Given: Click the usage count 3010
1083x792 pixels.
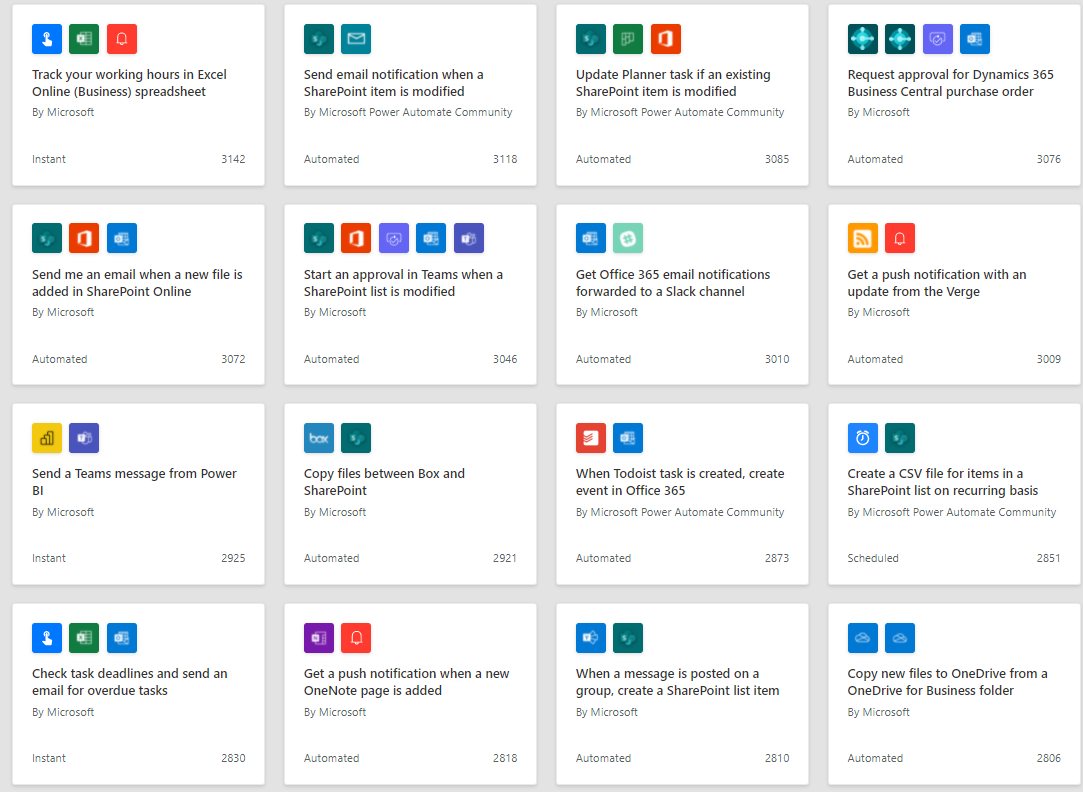Looking at the screenshot, I should click(x=776, y=359).
